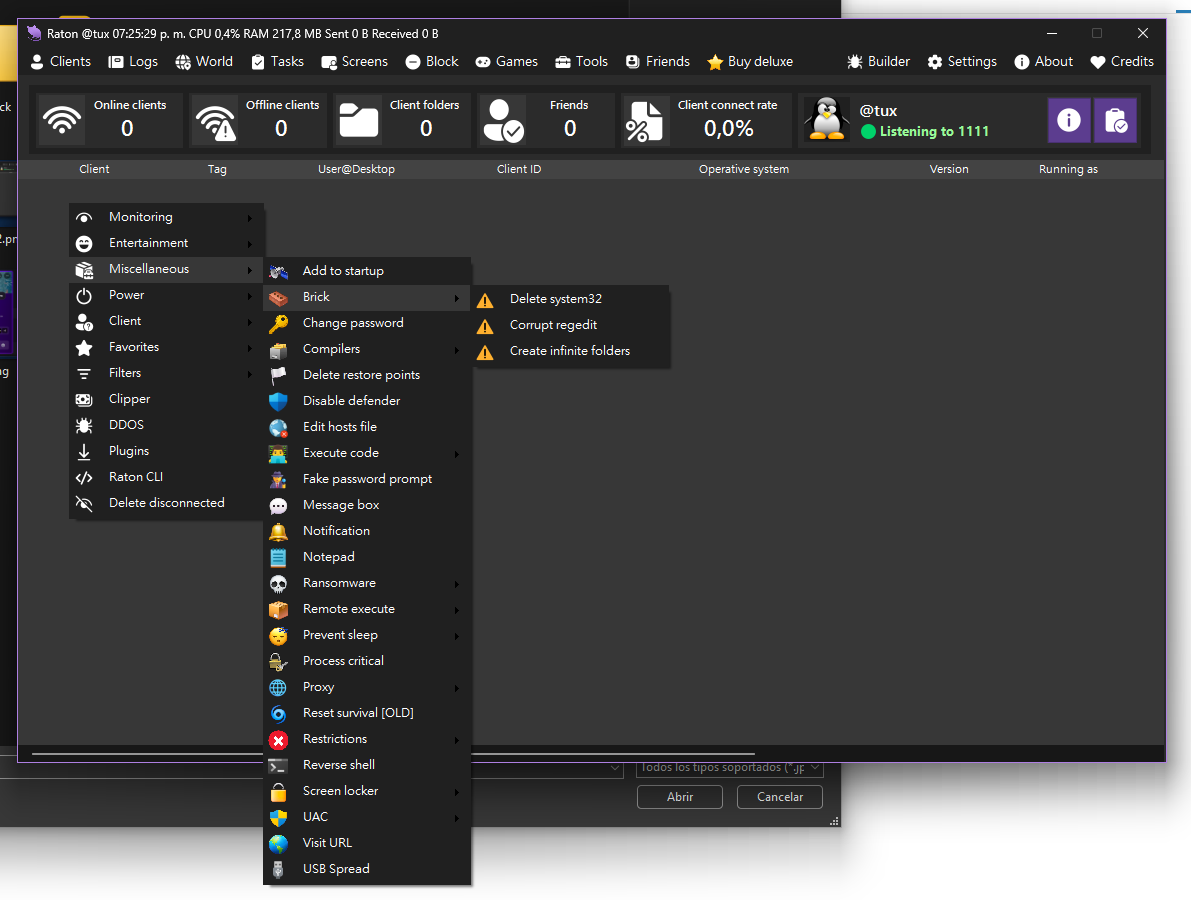This screenshot has width=1191, height=900.
Task: Open the Settings menu
Action: tap(962, 62)
